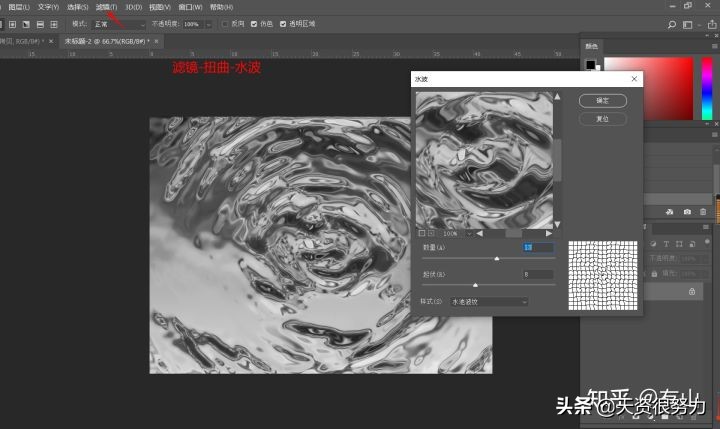Click the search magnifier icon
The image size is (720, 429).
tap(672, 25)
